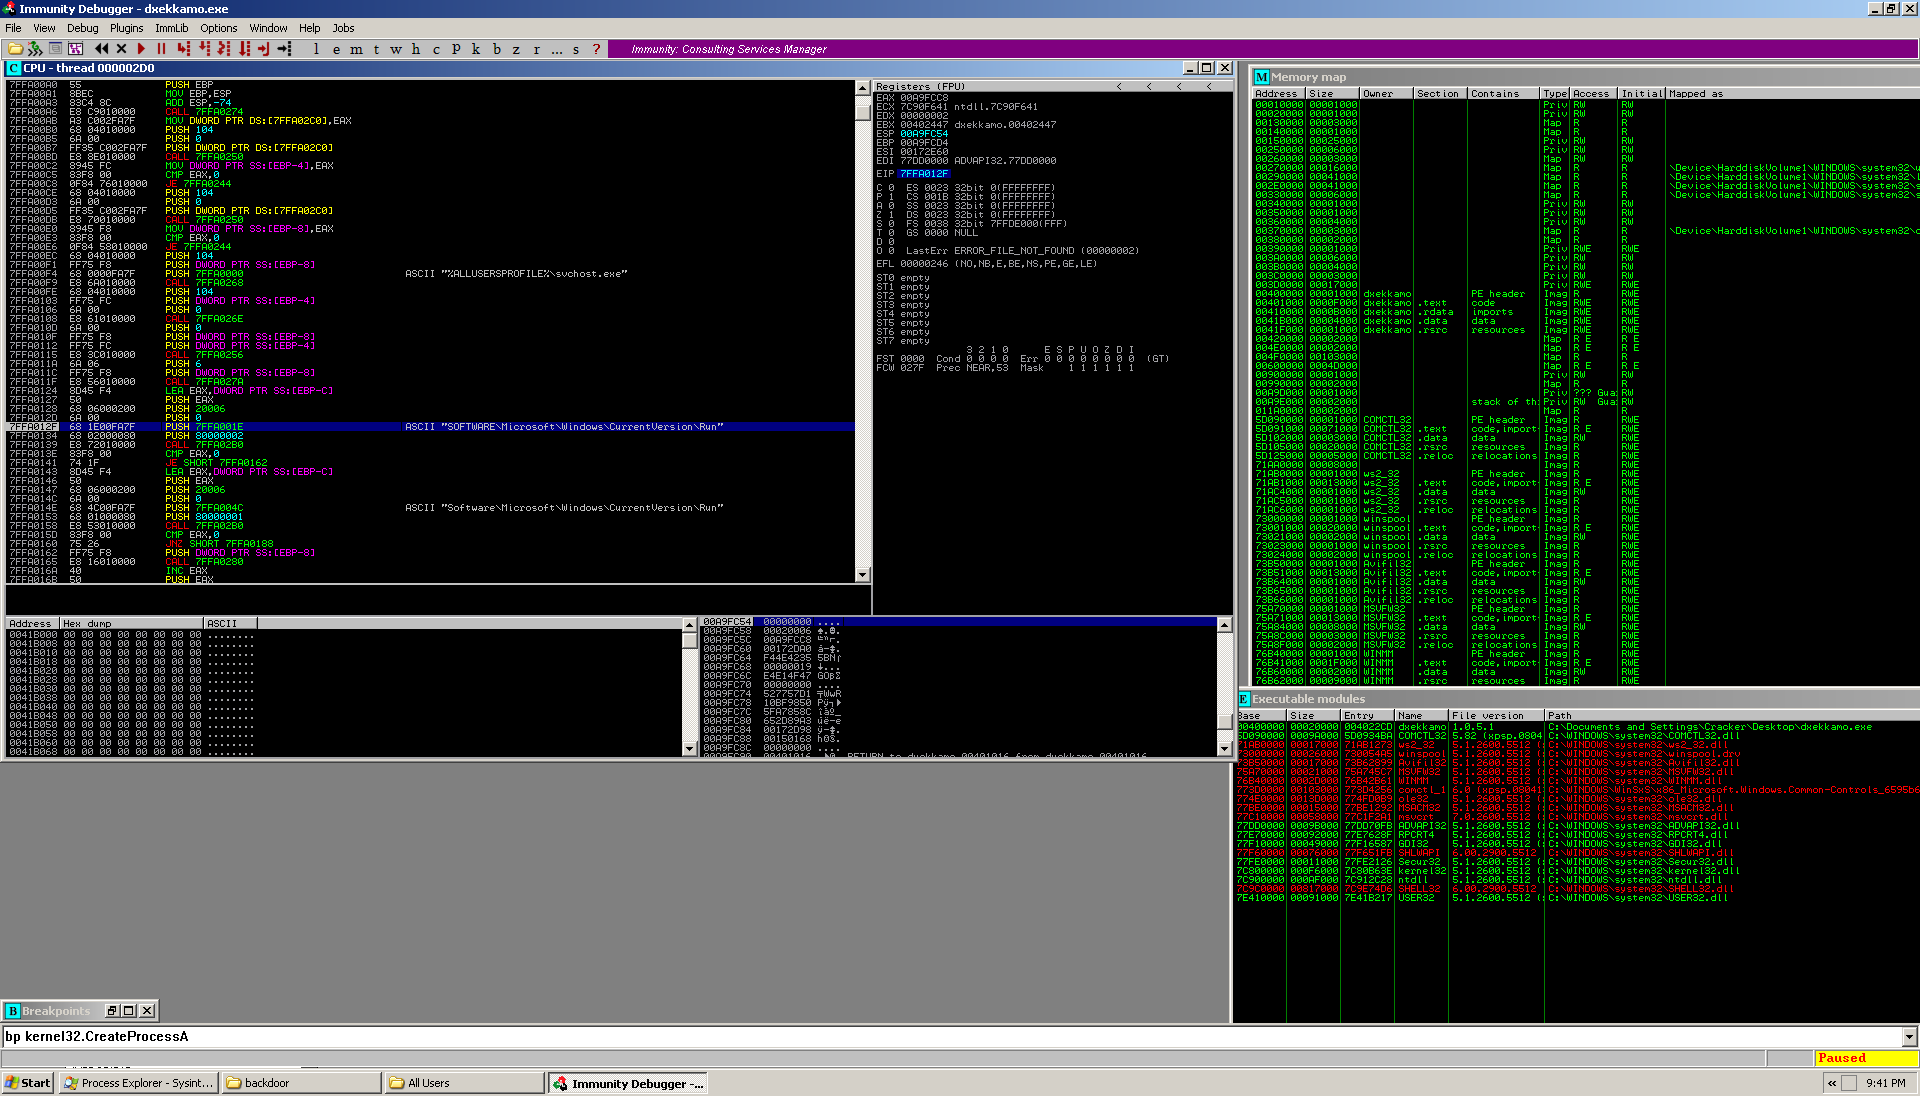Open the Debug menu
The height and width of the screenshot is (1096, 1920).
tap(82, 28)
